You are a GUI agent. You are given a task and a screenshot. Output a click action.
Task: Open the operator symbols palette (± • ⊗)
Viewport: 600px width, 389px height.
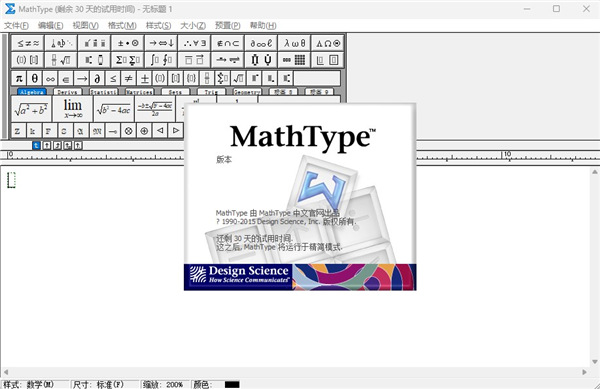tap(128, 43)
